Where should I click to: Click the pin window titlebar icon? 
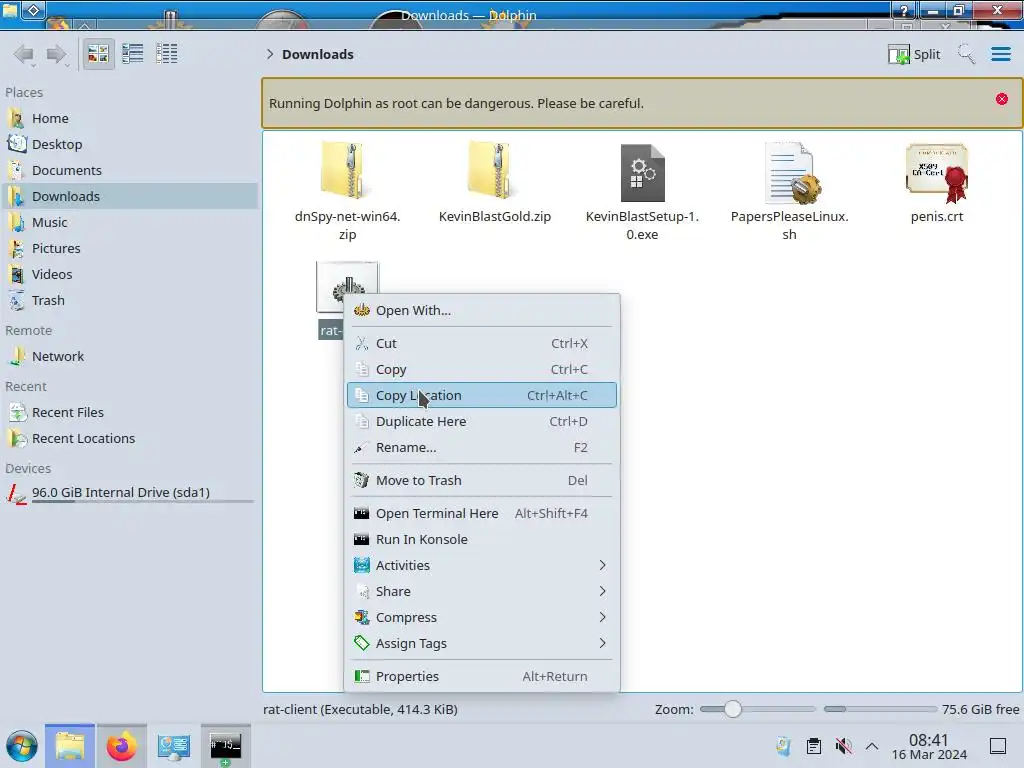34,10
